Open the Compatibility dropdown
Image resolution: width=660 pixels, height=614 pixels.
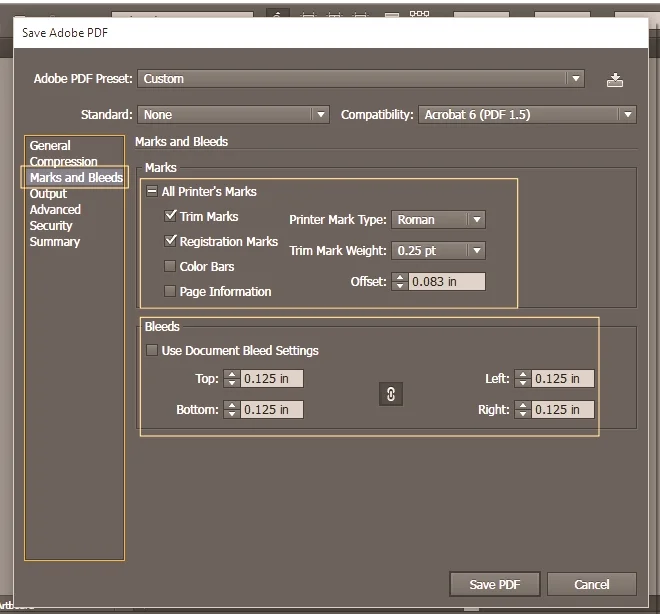click(527, 114)
